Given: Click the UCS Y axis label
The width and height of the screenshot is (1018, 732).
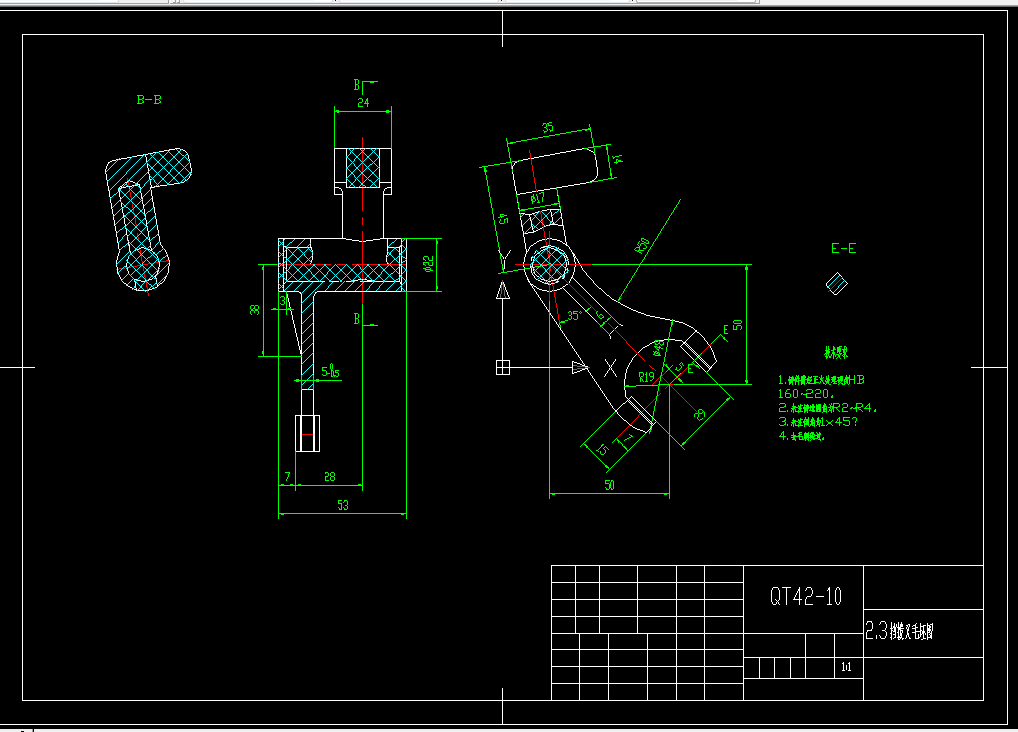Looking at the screenshot, I should click(x=506, y=261).
